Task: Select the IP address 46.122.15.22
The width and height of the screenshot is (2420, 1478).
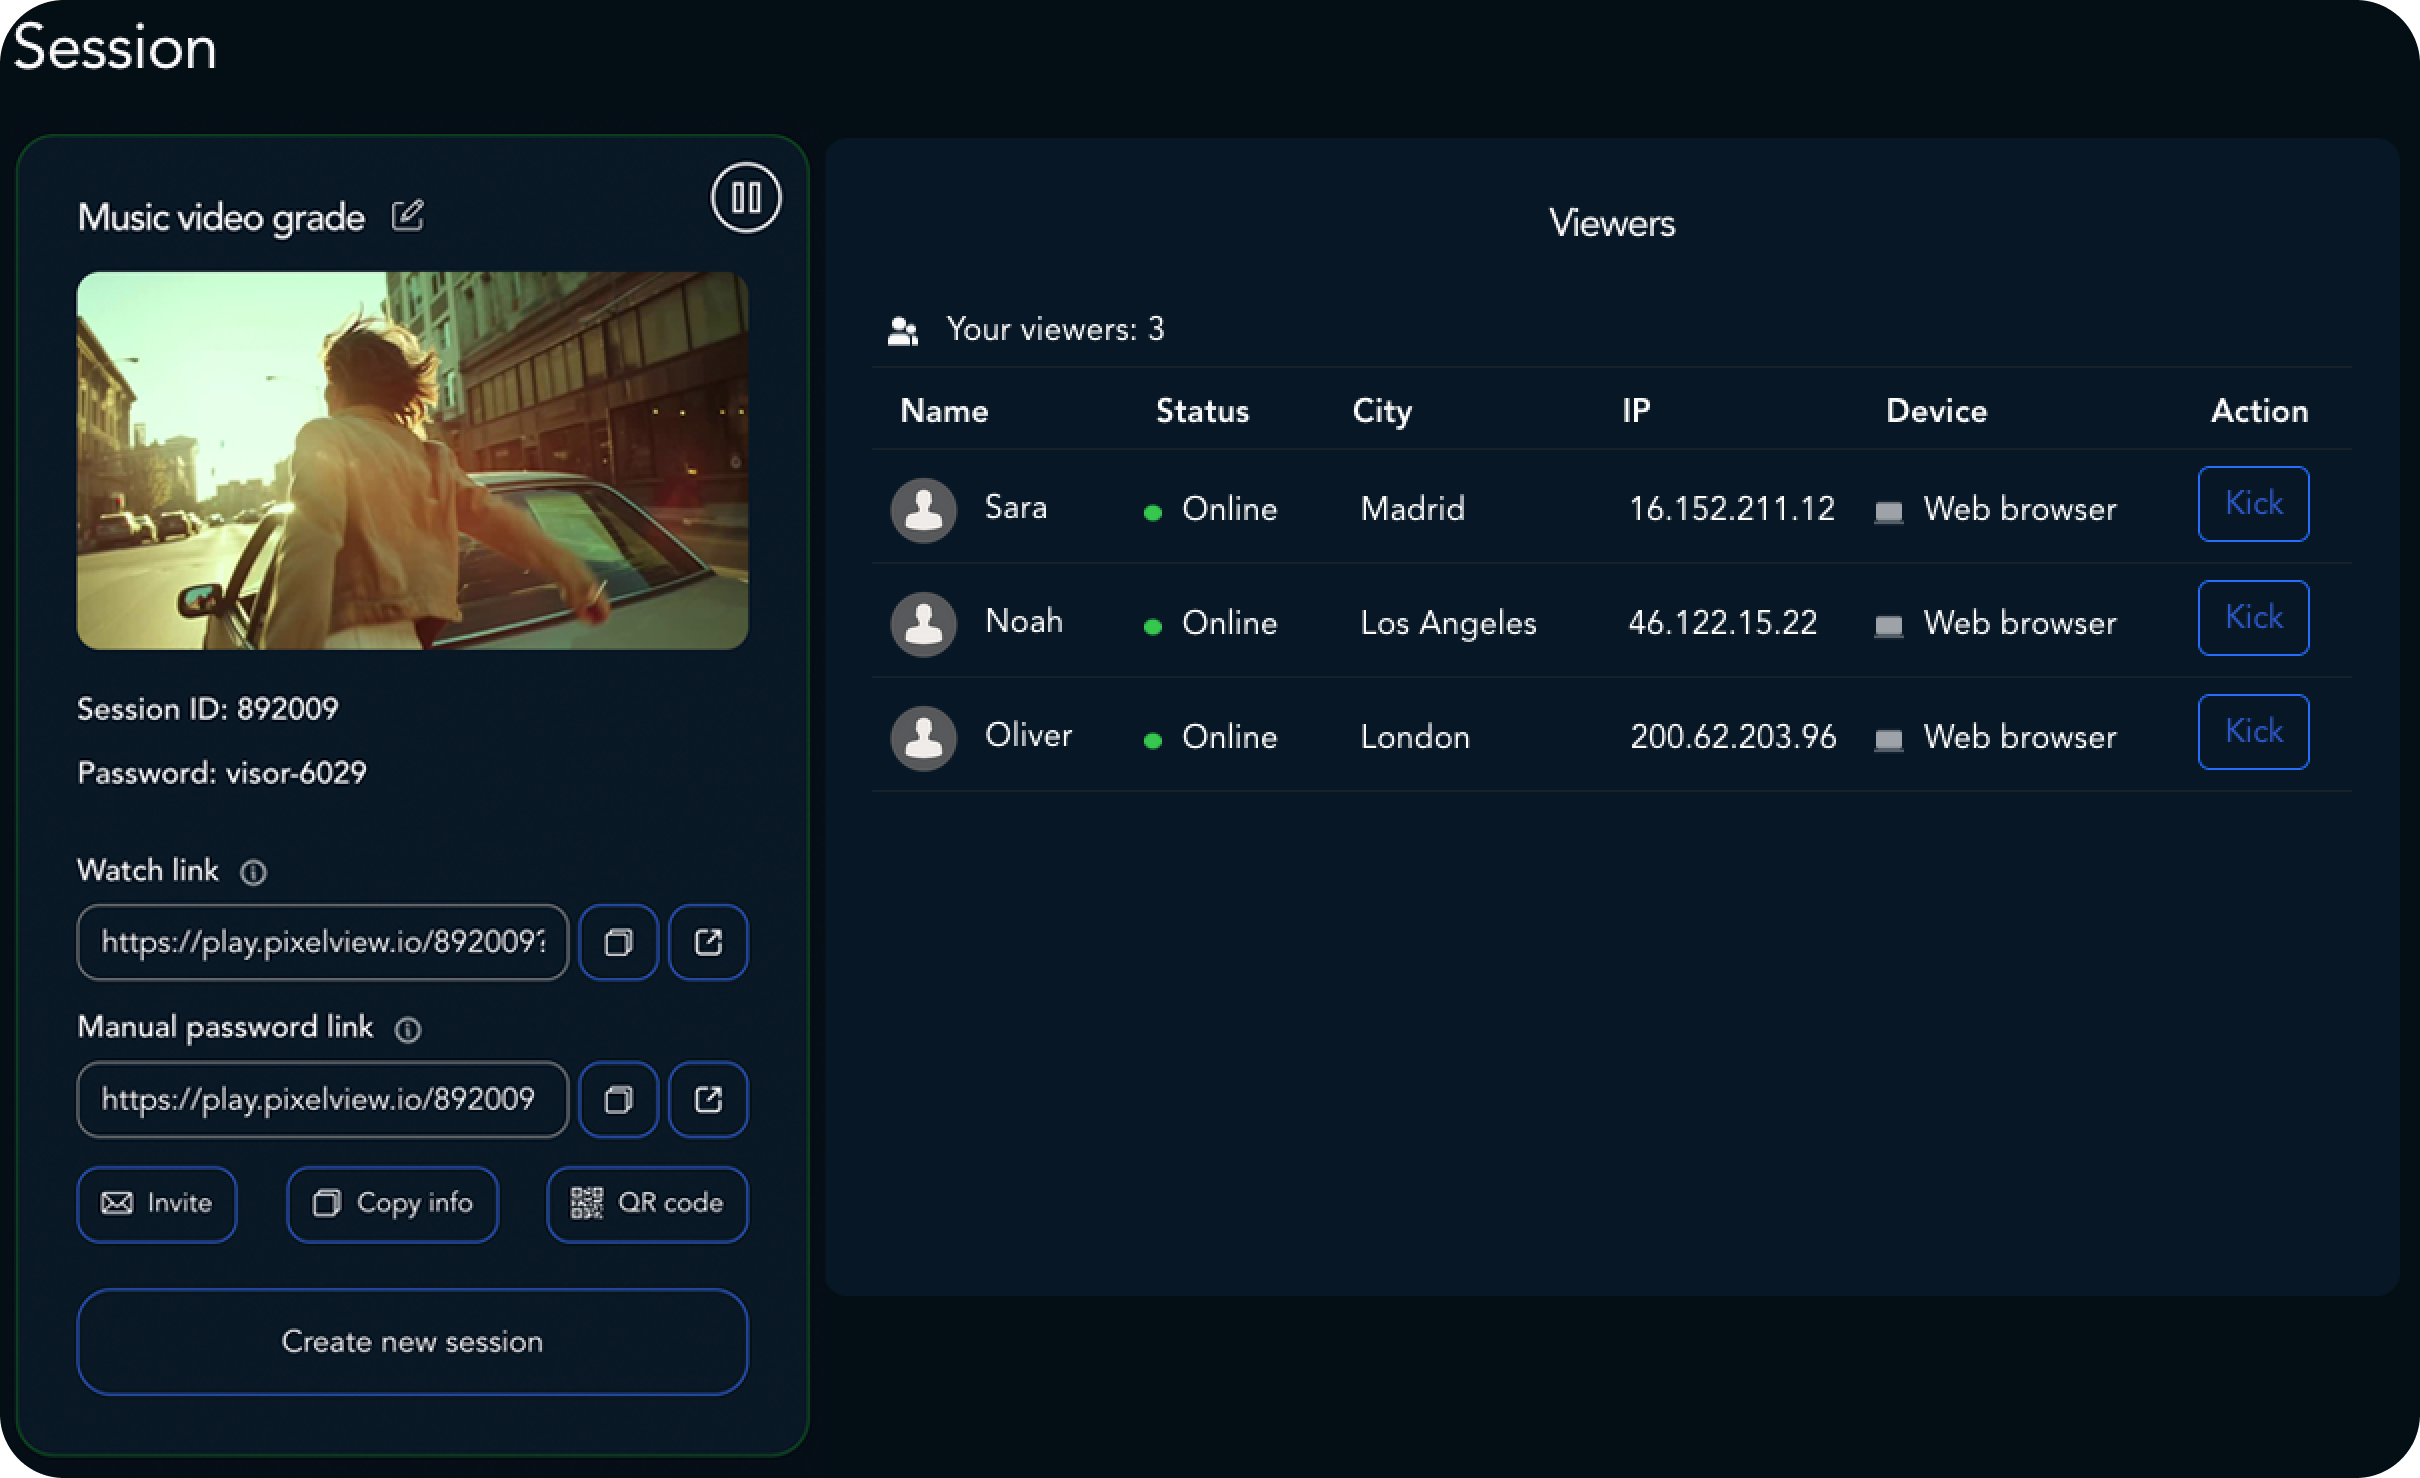Action: tap(1722, 623)
